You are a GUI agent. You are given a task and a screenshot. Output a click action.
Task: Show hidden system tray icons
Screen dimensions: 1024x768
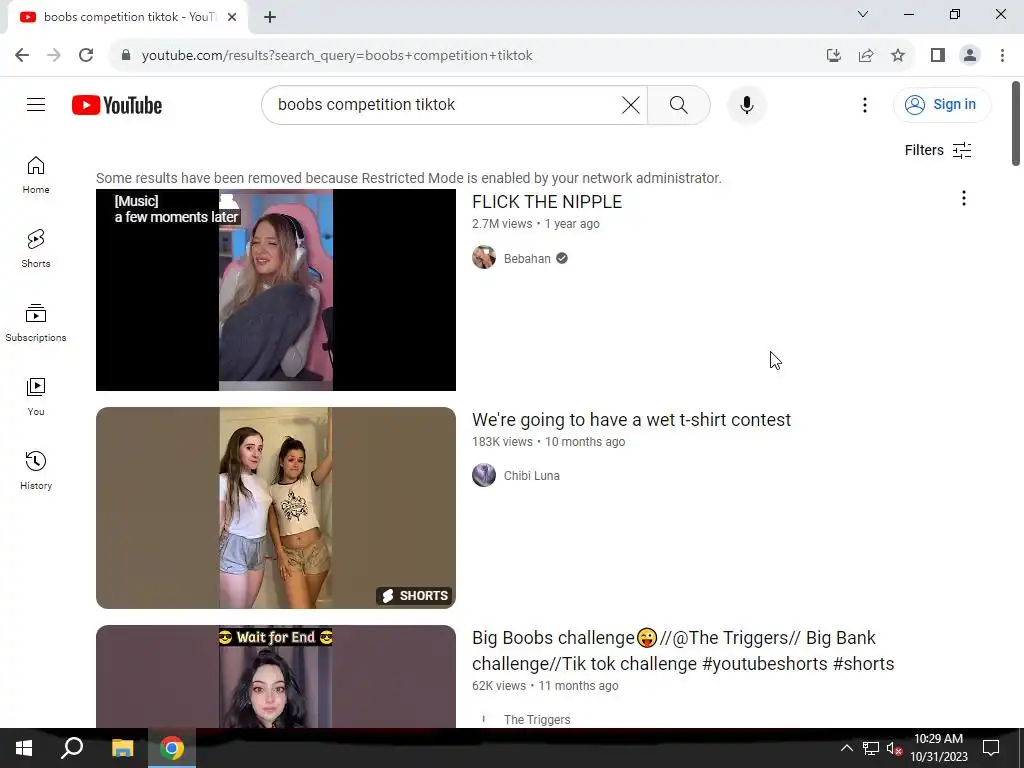[x=846, y=748]
